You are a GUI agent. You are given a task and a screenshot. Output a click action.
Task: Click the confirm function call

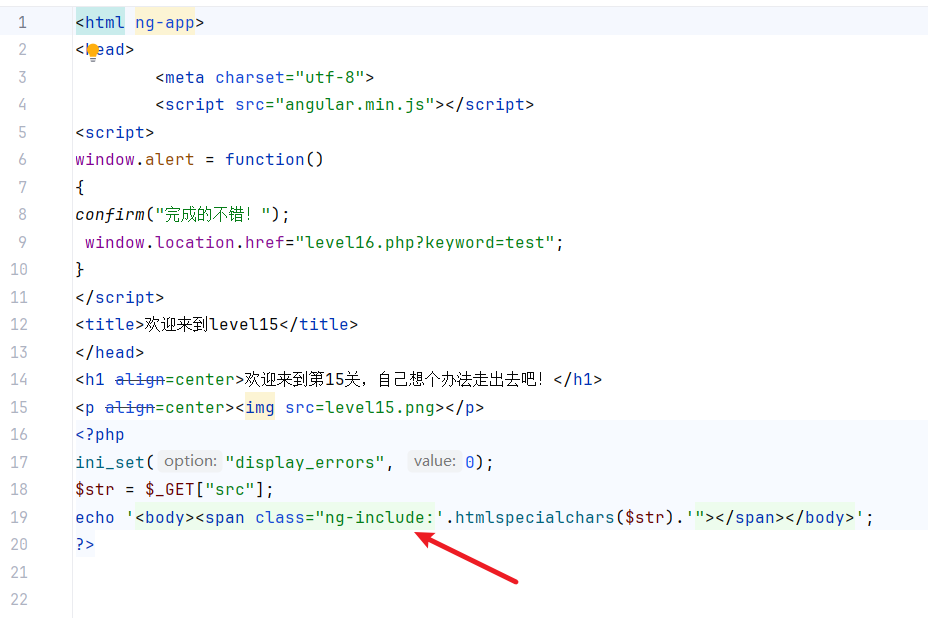pos(110,214)
